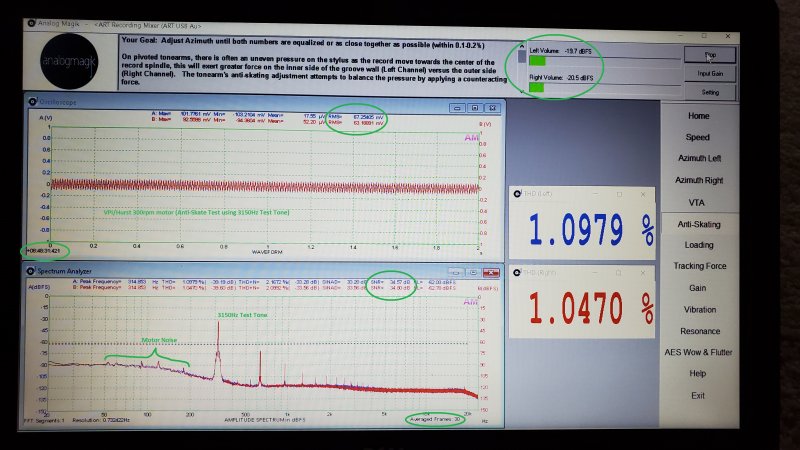Go to the Home menu item

pyautogui.click(x=698, y=116)
